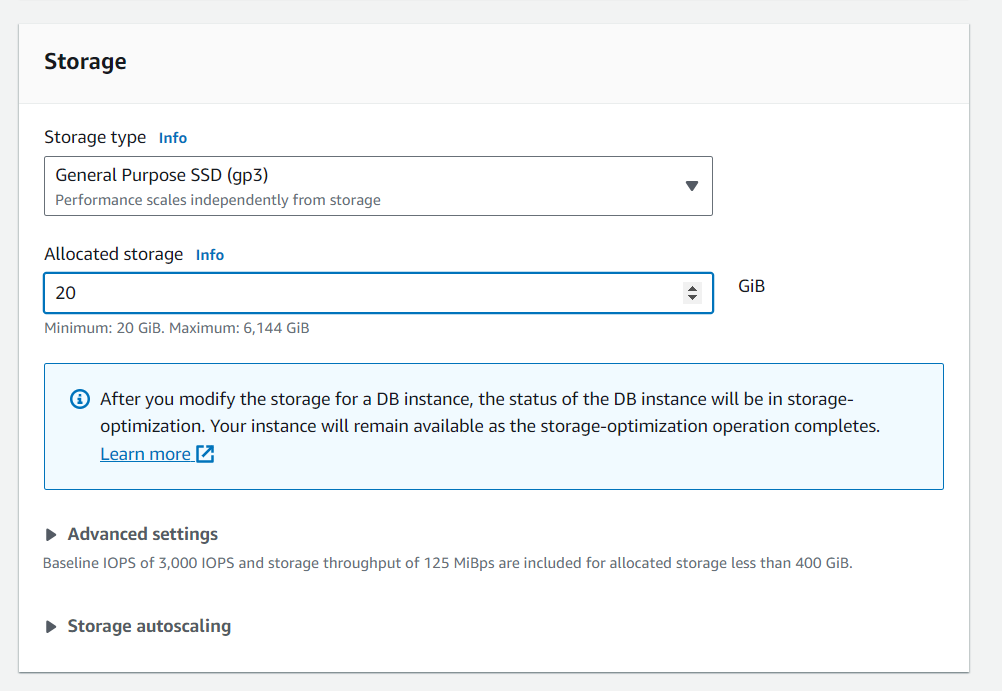
Task: Click the external link icon beside Learn more
Action: [x=205, y=454]
